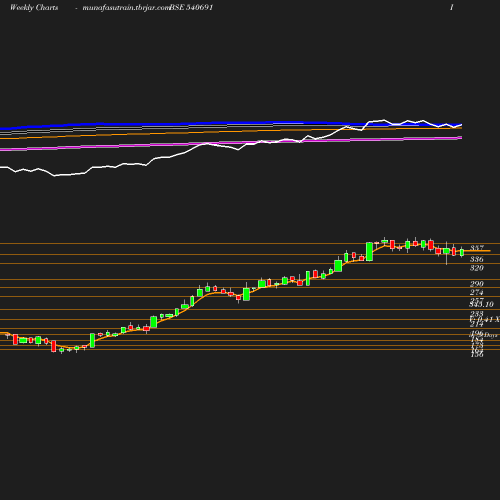Click the "BSE 540691" symbol label
Screen dimensions: 500x500
click(x=191, y=8)
